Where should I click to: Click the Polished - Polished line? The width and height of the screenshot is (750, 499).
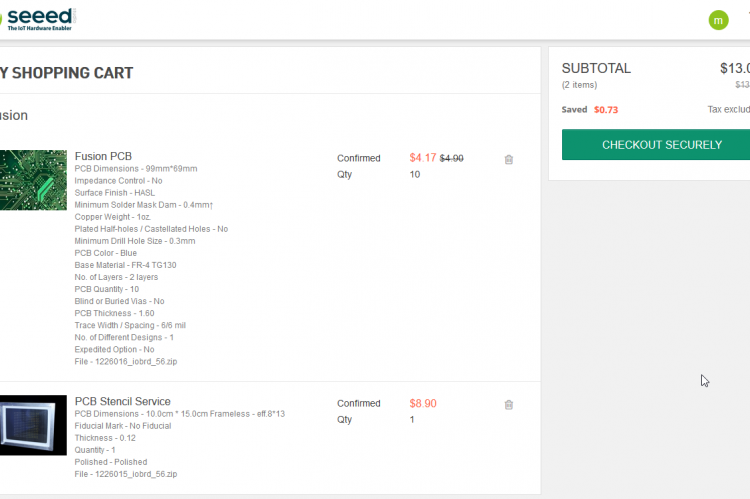tap(111, 462)
